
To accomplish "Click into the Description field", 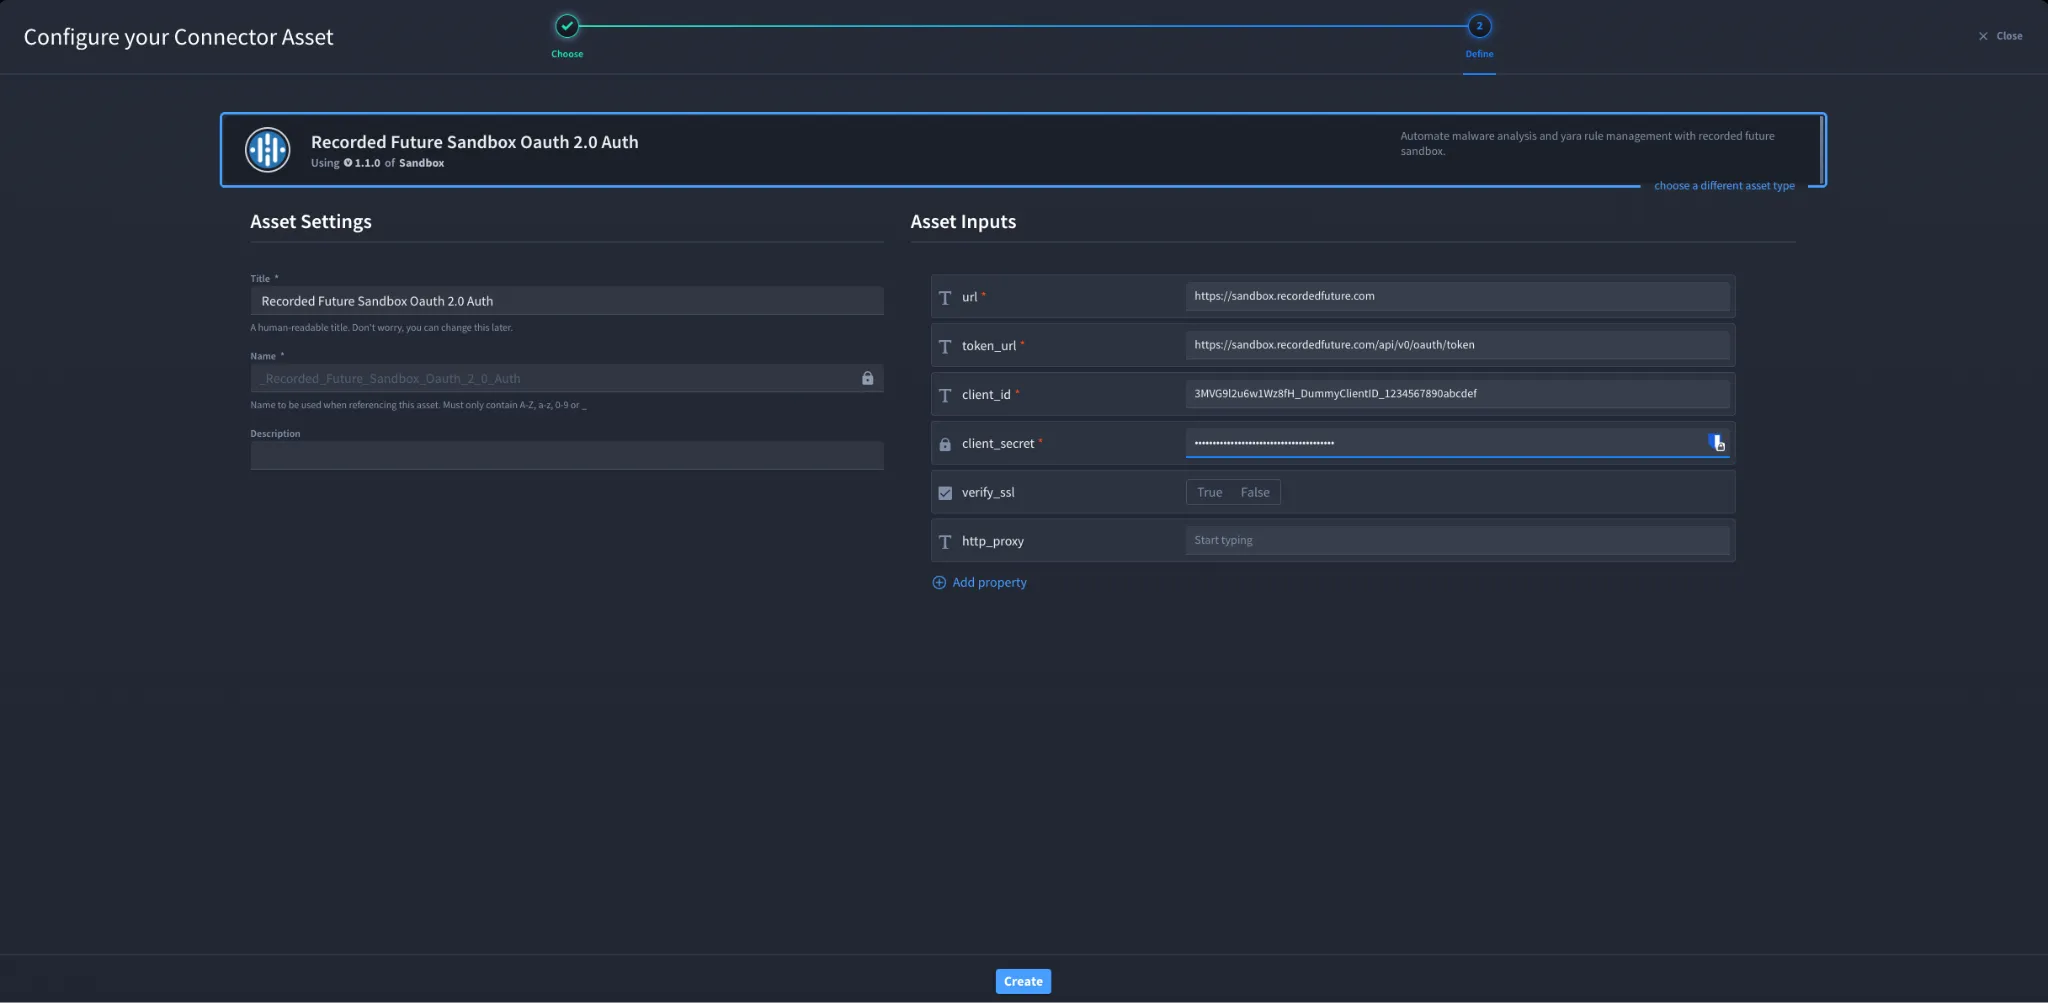I will (x=567, y=455).
